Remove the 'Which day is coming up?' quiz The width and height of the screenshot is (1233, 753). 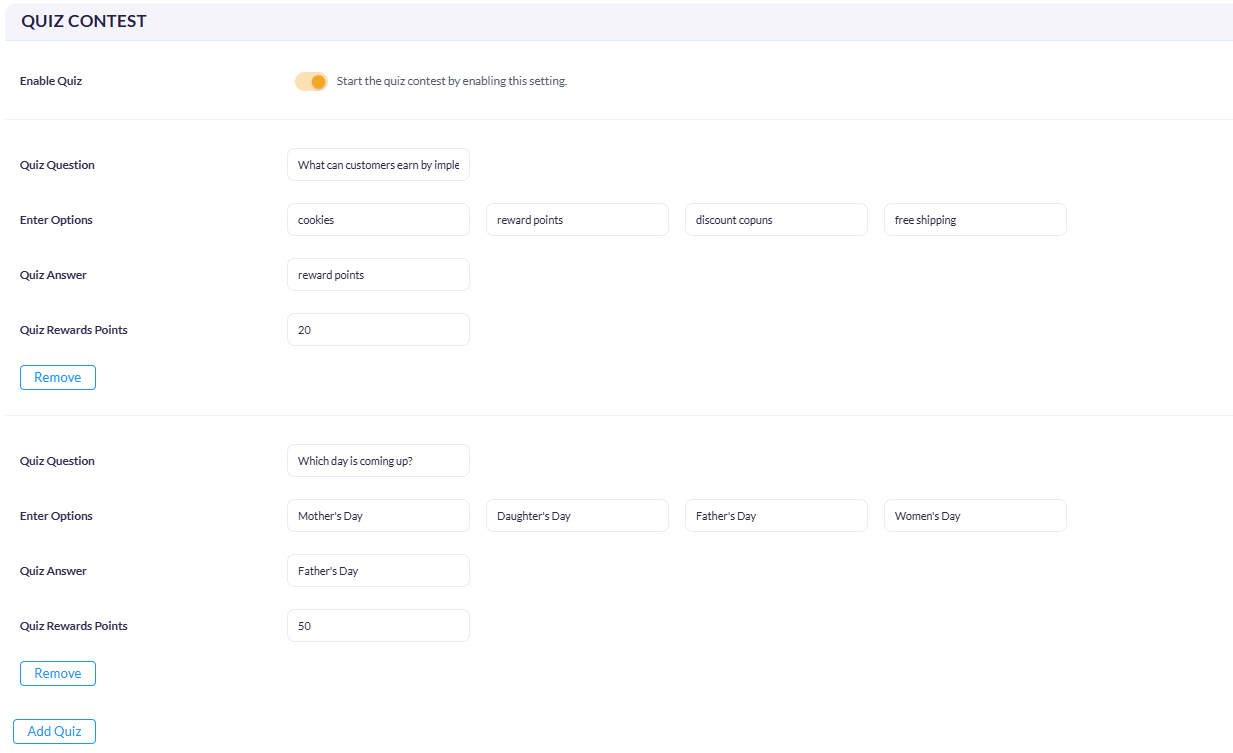click(x=58, y=673)
